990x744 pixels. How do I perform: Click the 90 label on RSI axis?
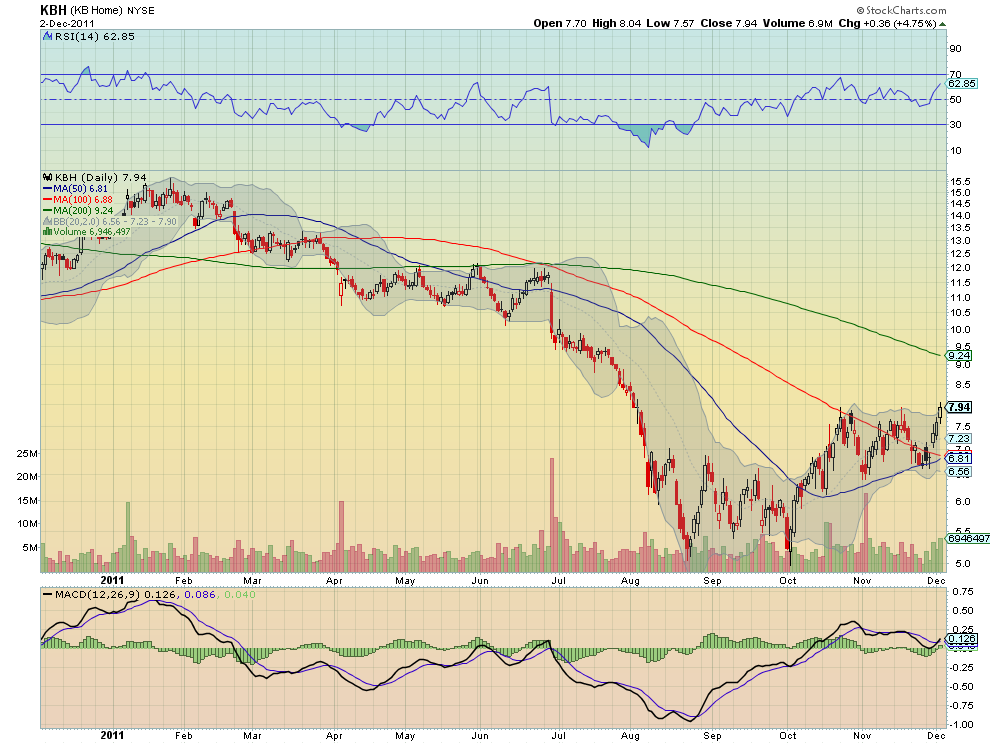tap(955, 49)
